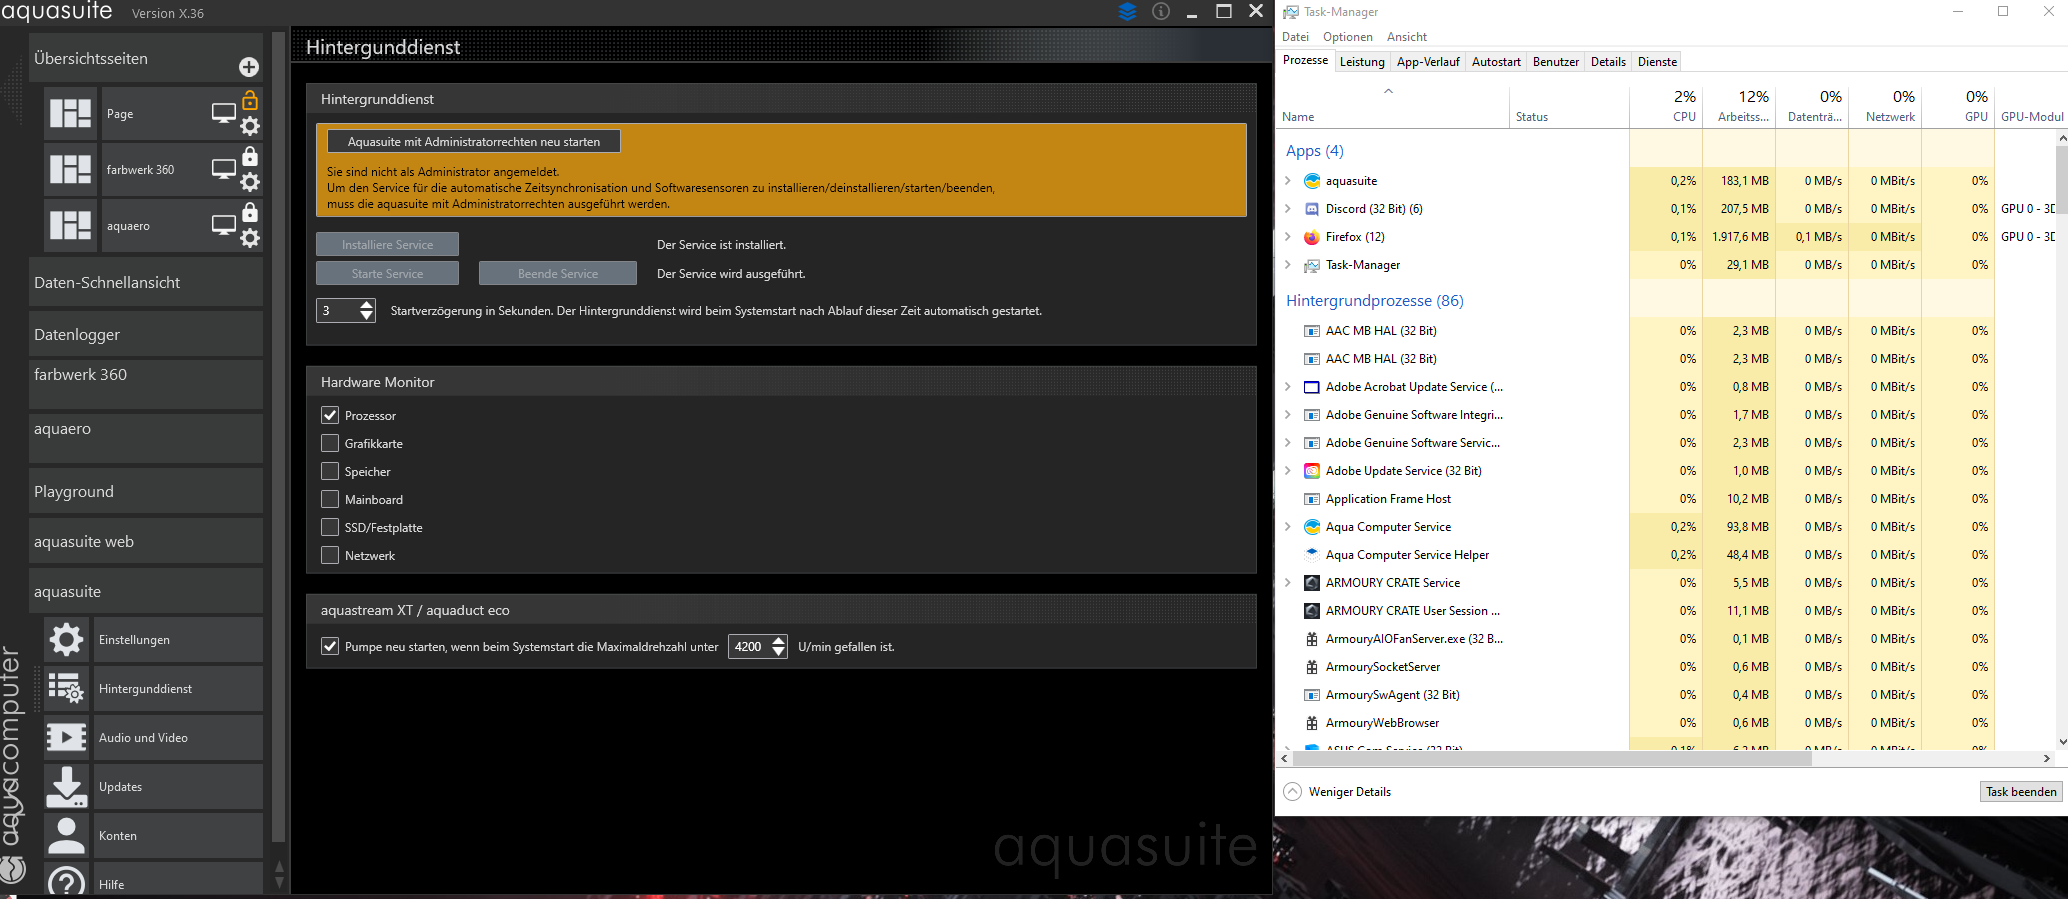Restart Aquasuite with administrator rights

(x=474, y=141)
